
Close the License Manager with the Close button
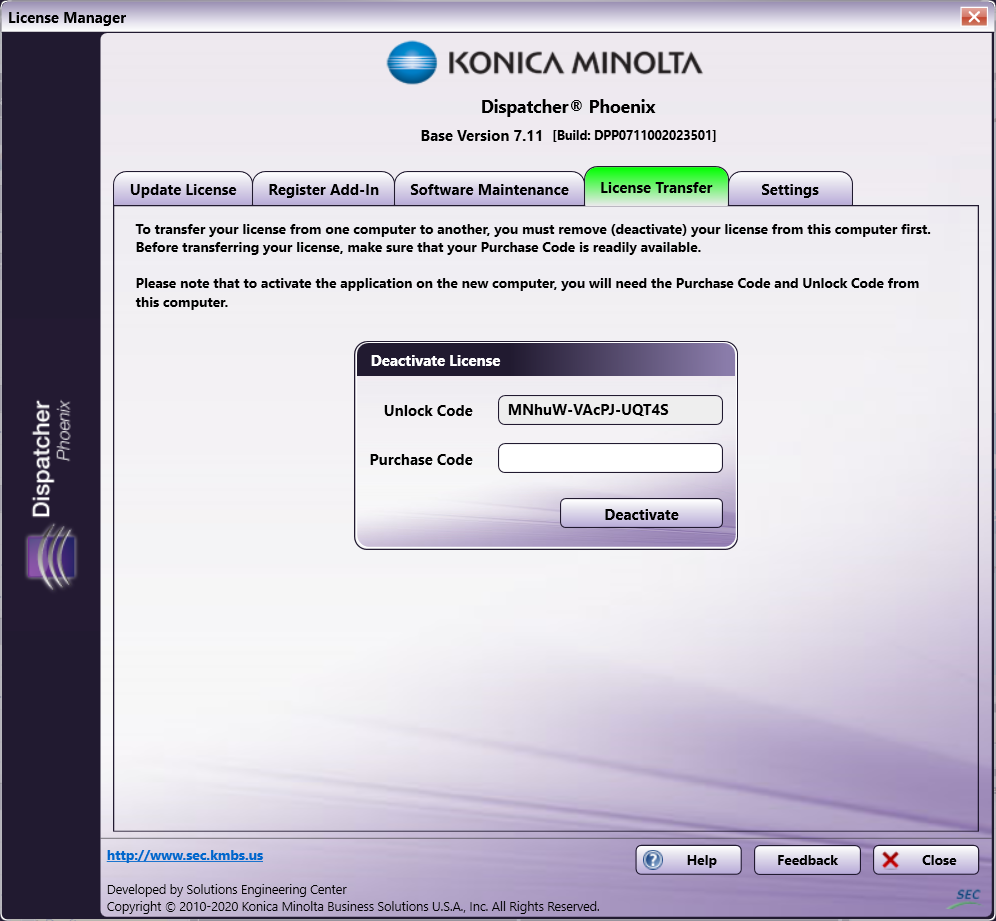pos(925,860)
